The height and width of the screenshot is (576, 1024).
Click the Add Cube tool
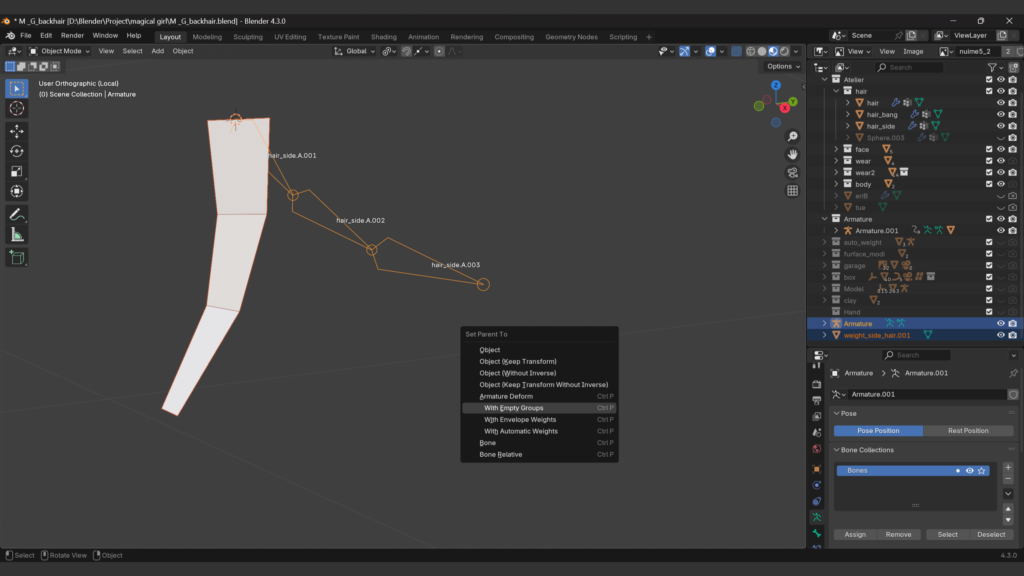(x=17, y=257)
